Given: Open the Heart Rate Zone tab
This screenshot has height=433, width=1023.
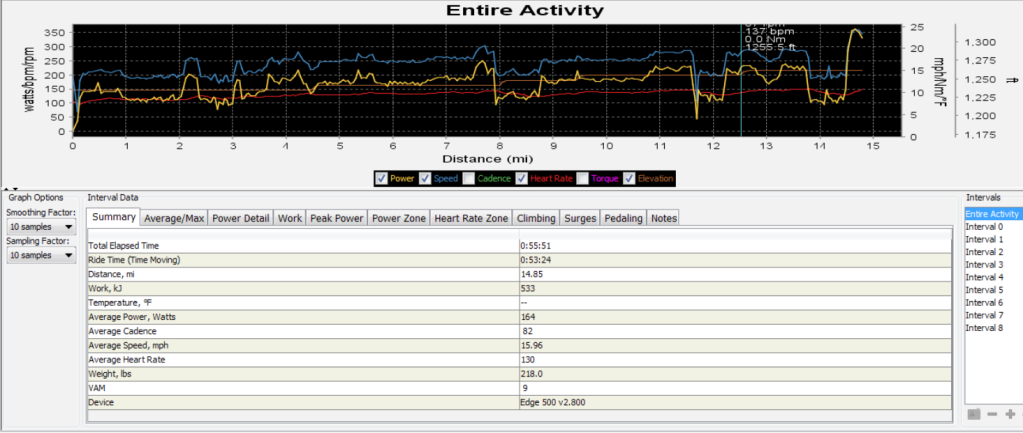Looking at the screenshot, I should [471, 218].
